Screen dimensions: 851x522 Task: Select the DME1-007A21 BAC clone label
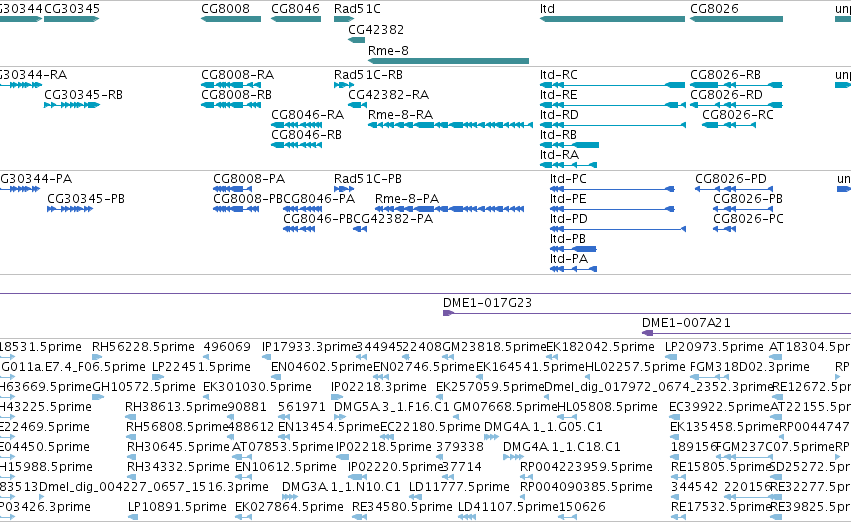[686, 322]
